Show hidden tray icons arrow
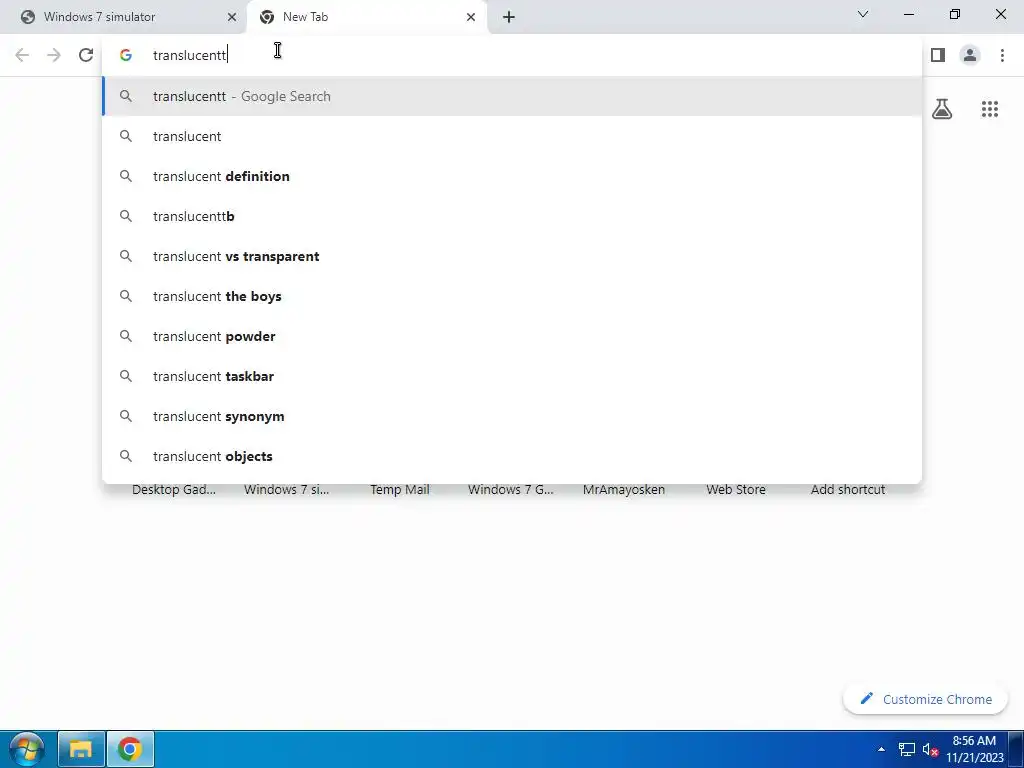 [x=881, y=749]
